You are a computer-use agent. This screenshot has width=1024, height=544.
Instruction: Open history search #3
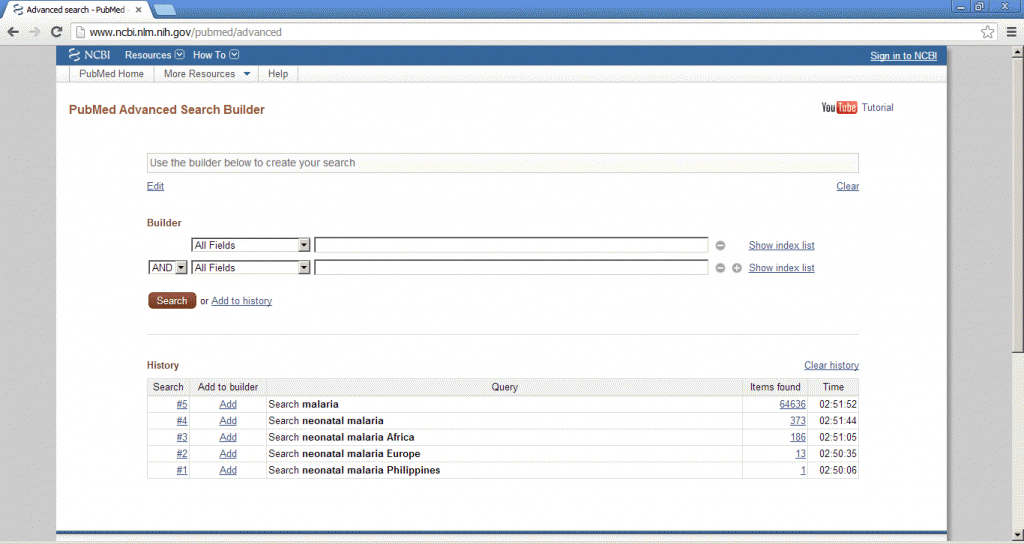182,438
